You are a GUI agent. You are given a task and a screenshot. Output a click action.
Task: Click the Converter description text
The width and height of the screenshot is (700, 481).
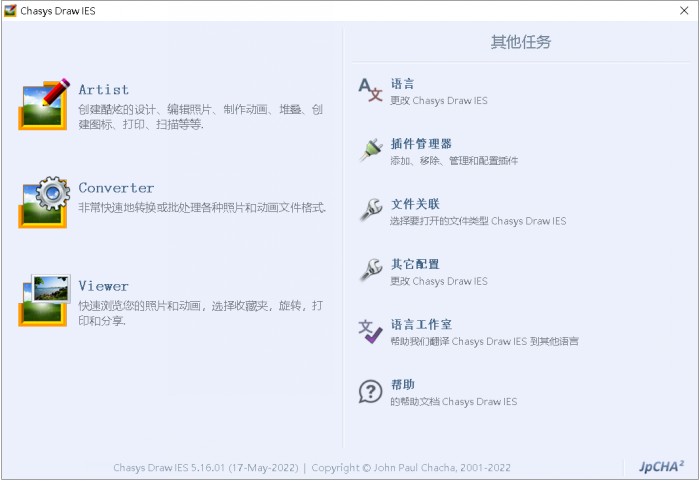[x=202, y=208]
